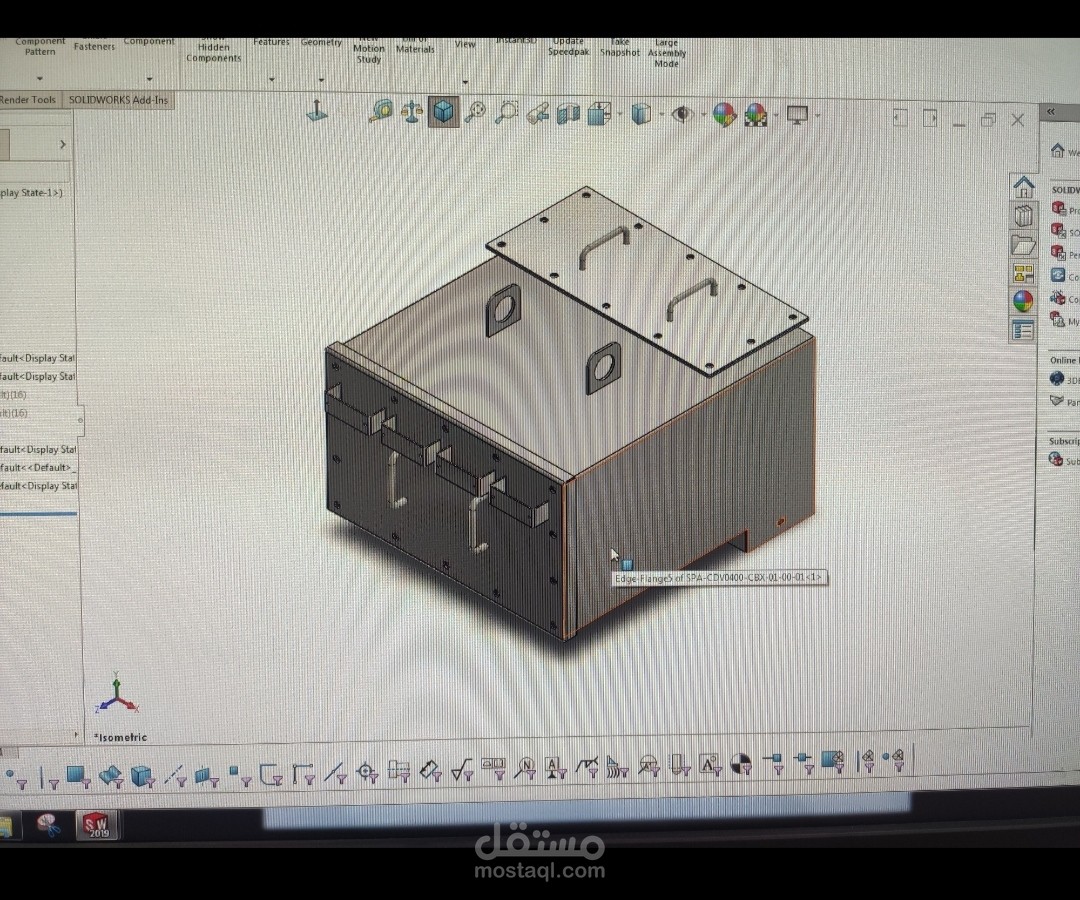Open the Display Style dropdown arrow

tap(663, 114)
